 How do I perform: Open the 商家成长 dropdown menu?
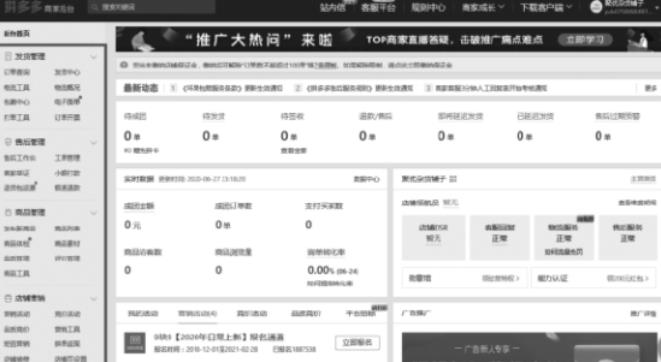483,7
